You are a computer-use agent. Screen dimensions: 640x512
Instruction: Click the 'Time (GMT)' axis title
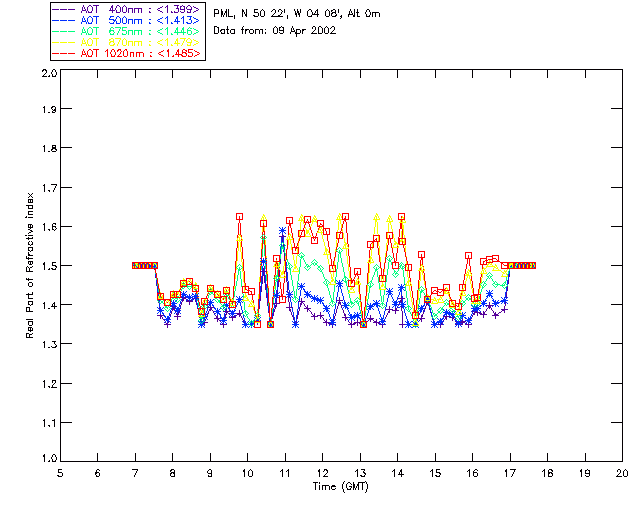(341, 487)
